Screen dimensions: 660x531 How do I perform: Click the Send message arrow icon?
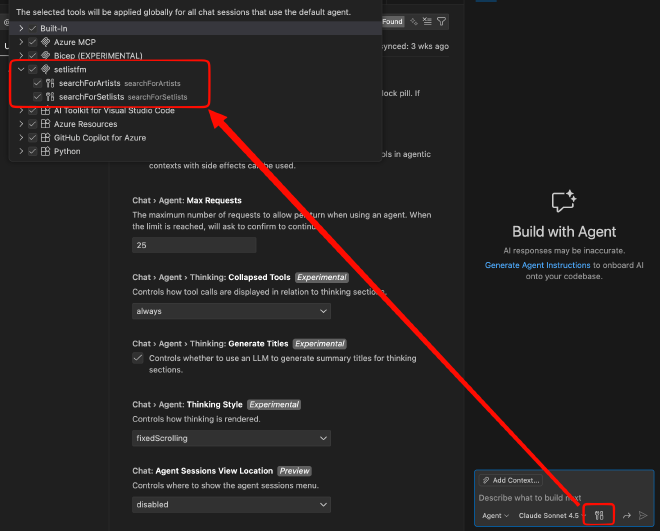642,515
